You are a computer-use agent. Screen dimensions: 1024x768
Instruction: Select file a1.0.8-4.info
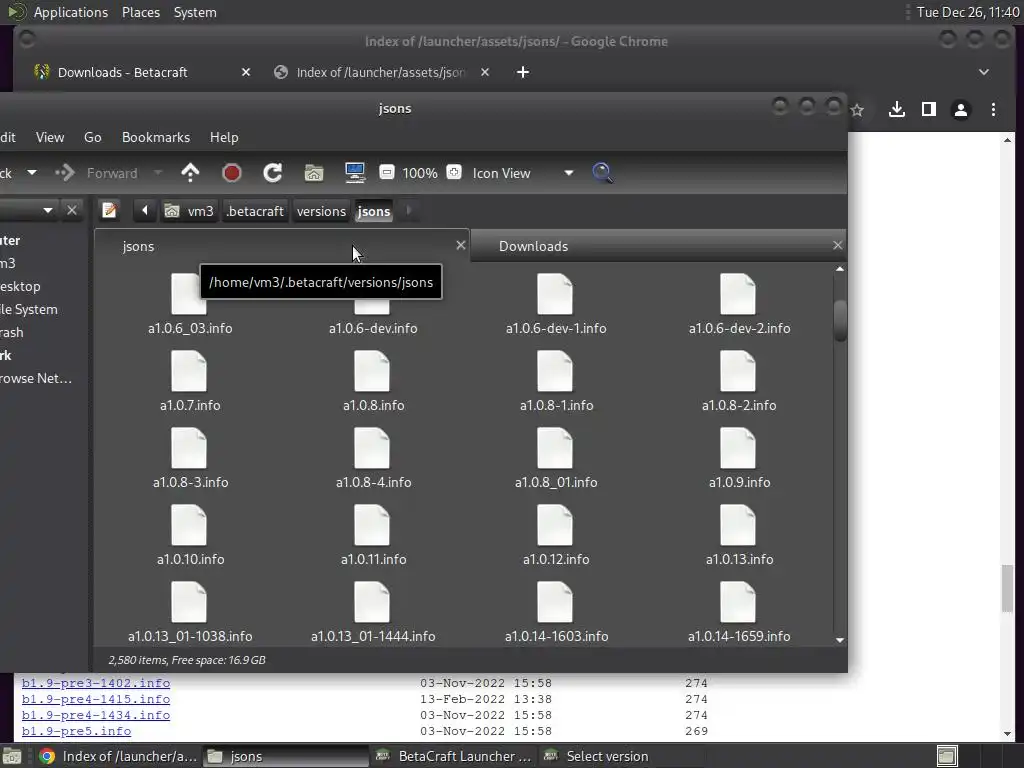373,458
